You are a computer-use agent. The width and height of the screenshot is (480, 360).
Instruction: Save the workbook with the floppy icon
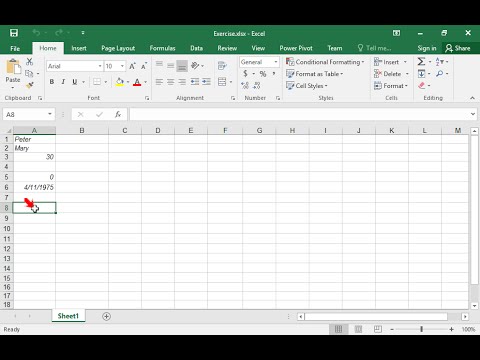14,33
